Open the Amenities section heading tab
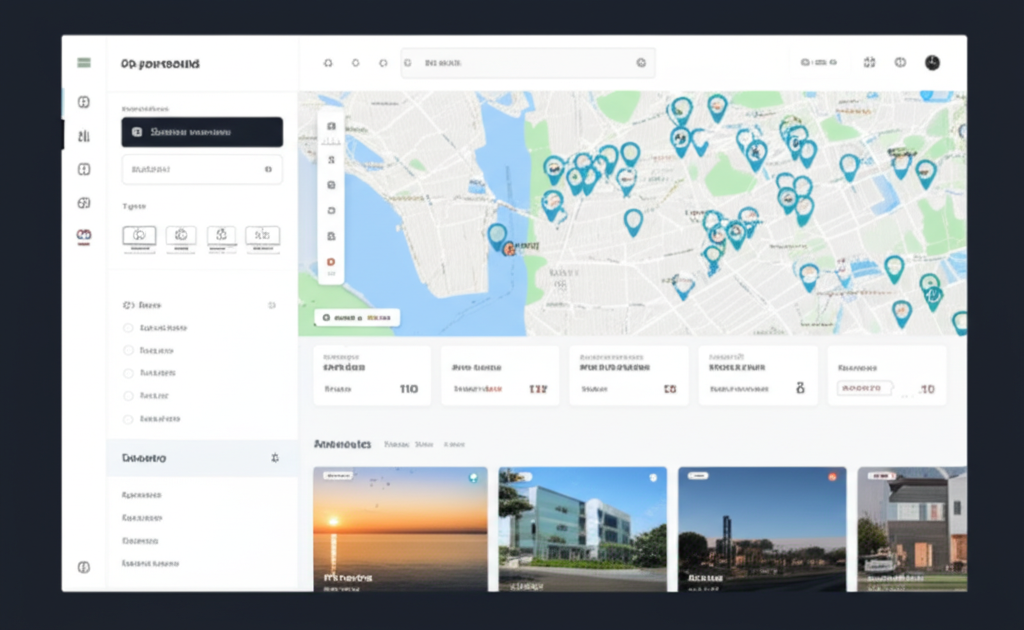 (x=343, y=443)
